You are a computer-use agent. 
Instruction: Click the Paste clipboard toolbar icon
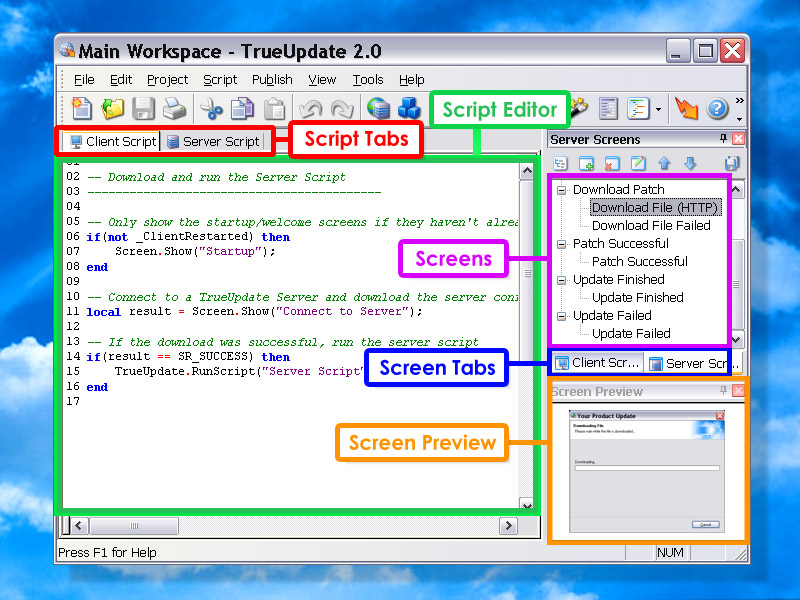click(274, 108)
